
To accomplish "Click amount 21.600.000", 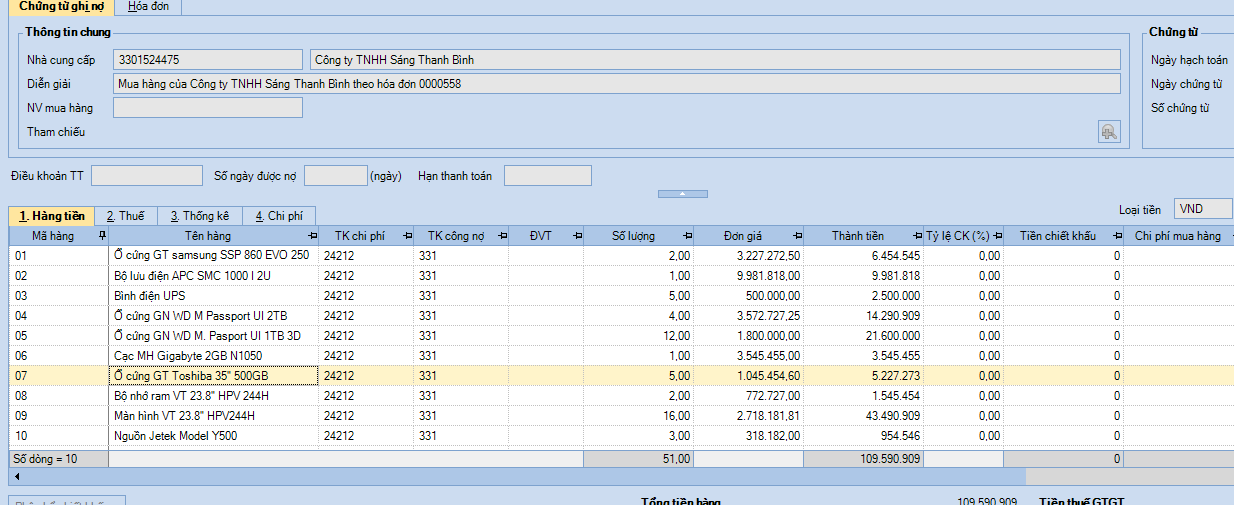I will pyautogui.click(x=863, y=336).
